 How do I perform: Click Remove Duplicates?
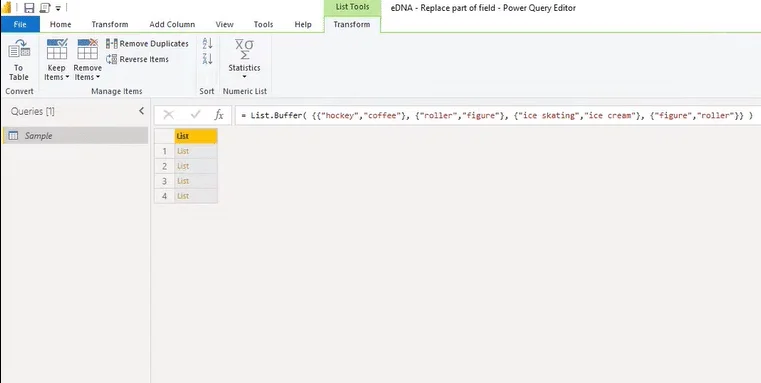(148, 44)
